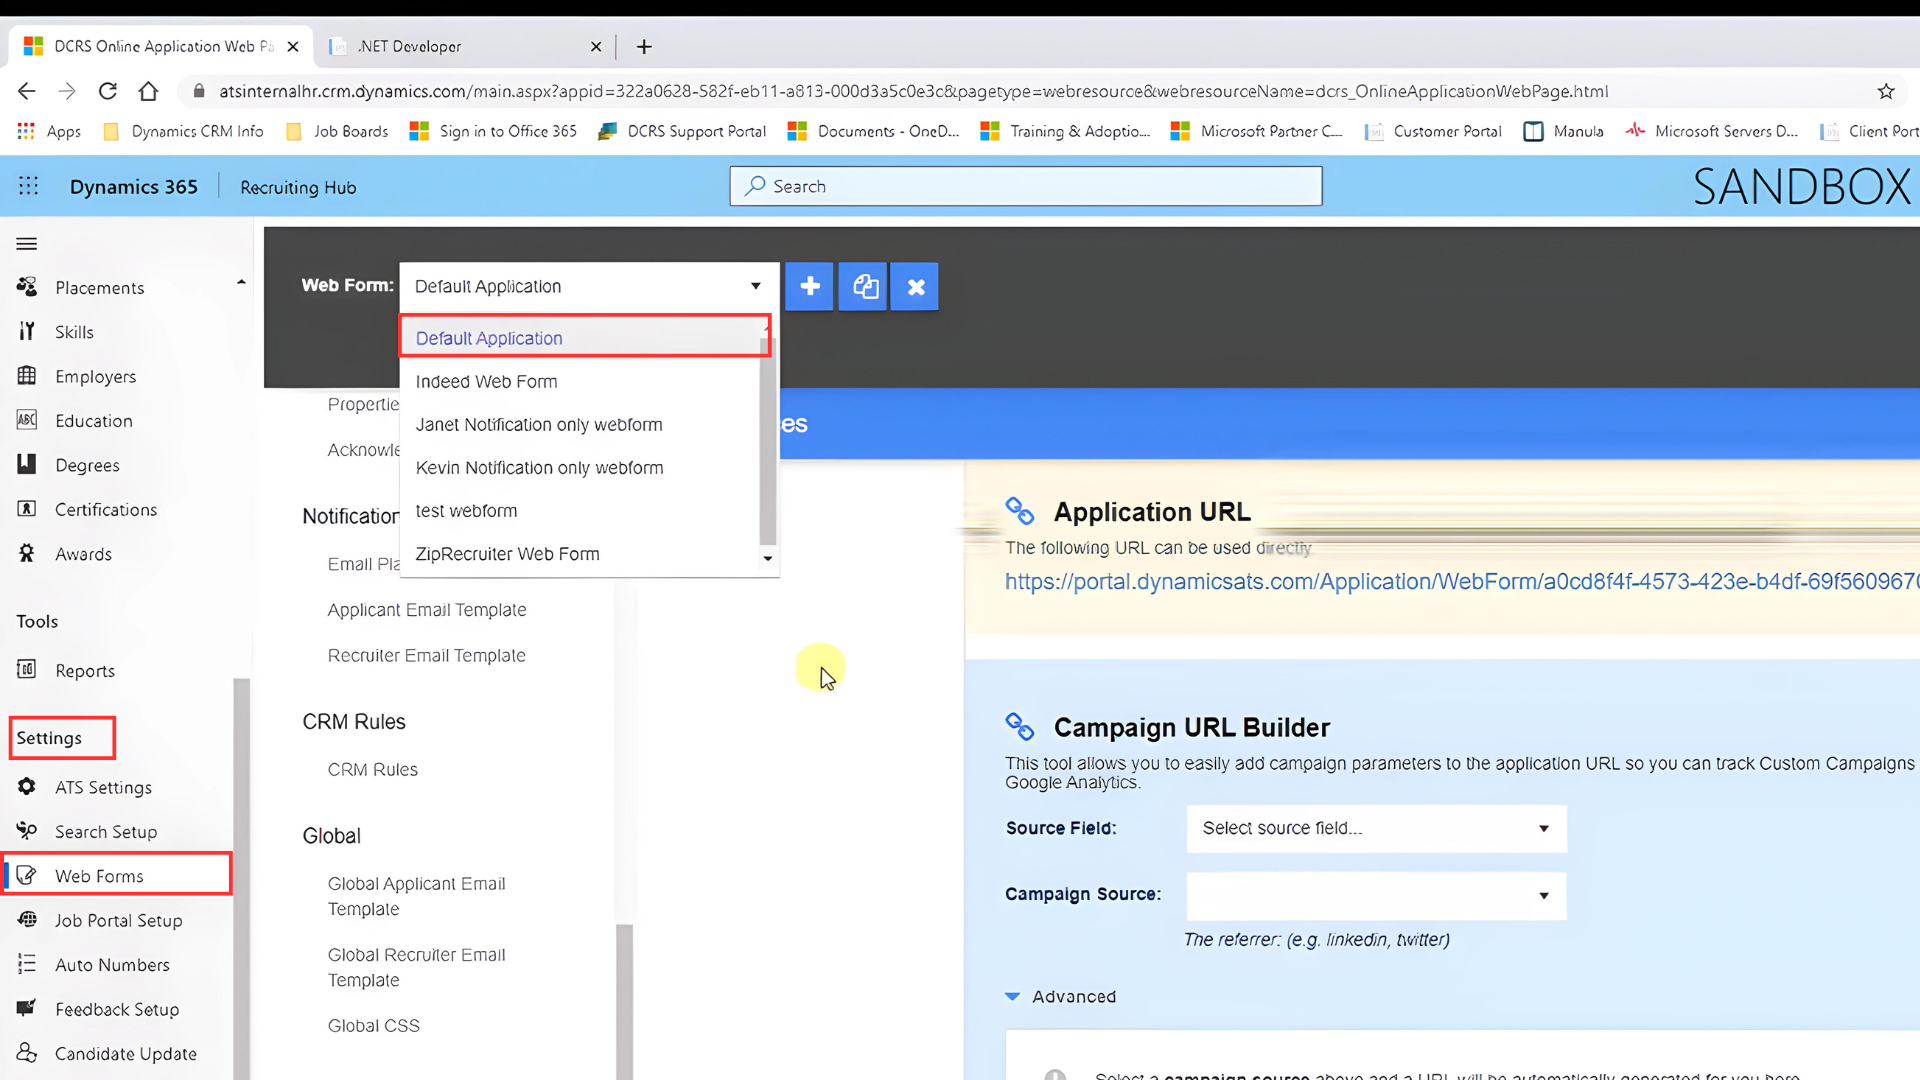Viewport: 1920px width, 1080px height.
Task: Open Certifications in the sidebar
Action: click(x=106, y=510)
